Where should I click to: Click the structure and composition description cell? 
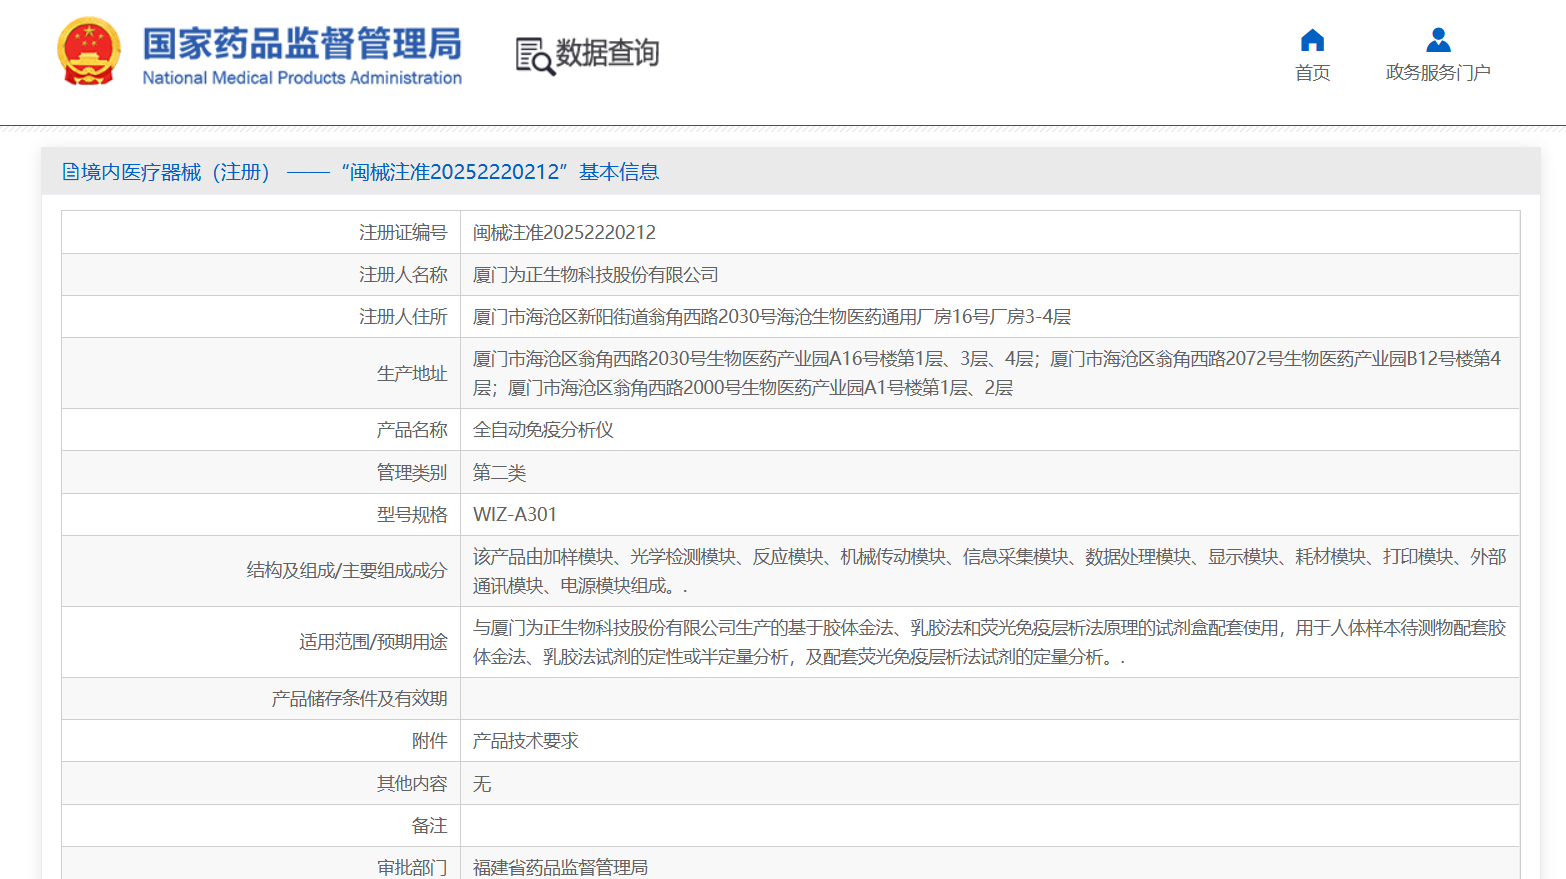[x=990, y=571]
